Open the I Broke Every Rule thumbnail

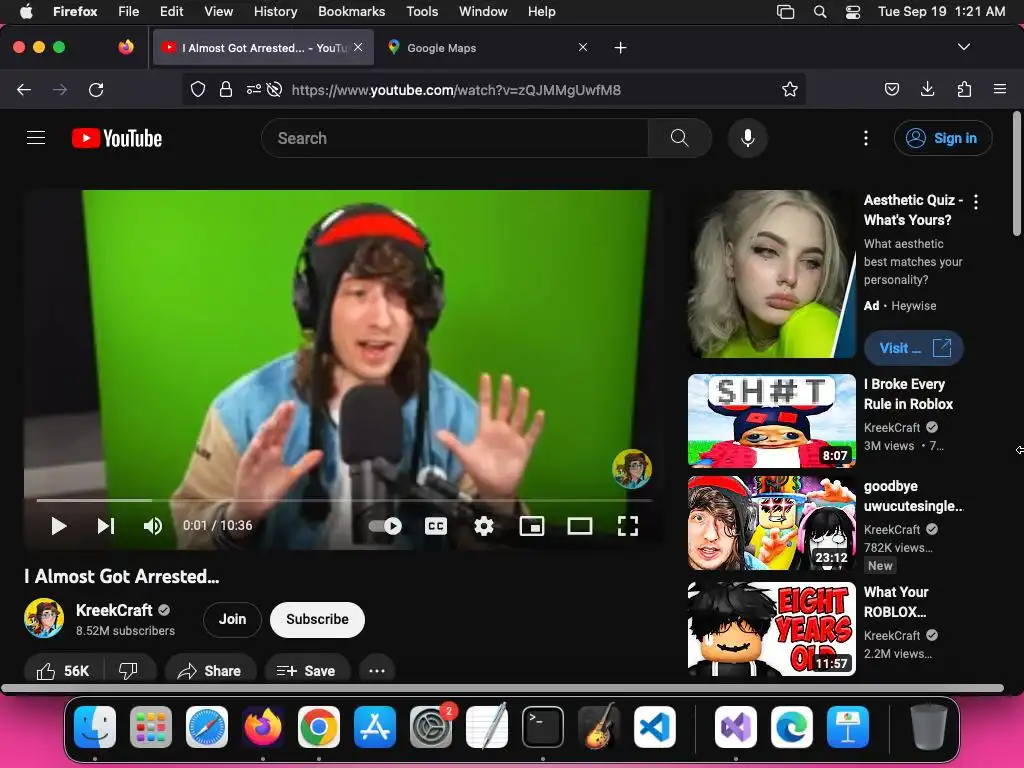[771, 421]
